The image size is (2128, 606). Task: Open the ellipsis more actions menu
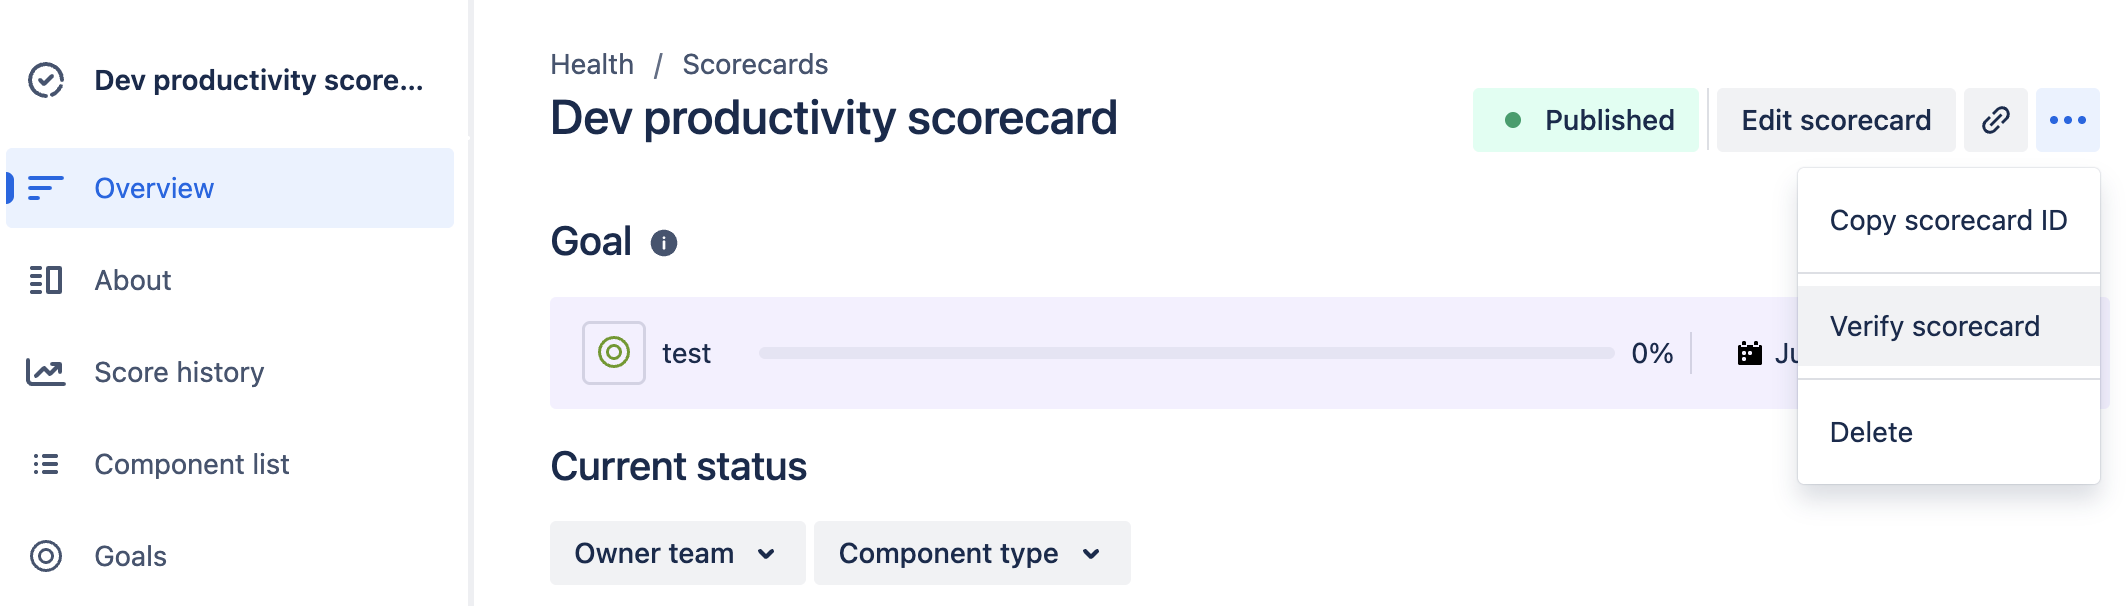[2069, 120]
